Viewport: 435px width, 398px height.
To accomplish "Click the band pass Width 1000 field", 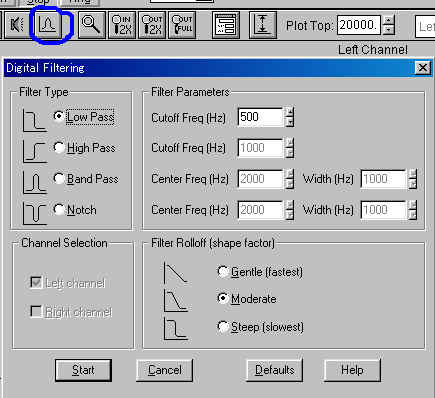I will (x=384, y=179).
